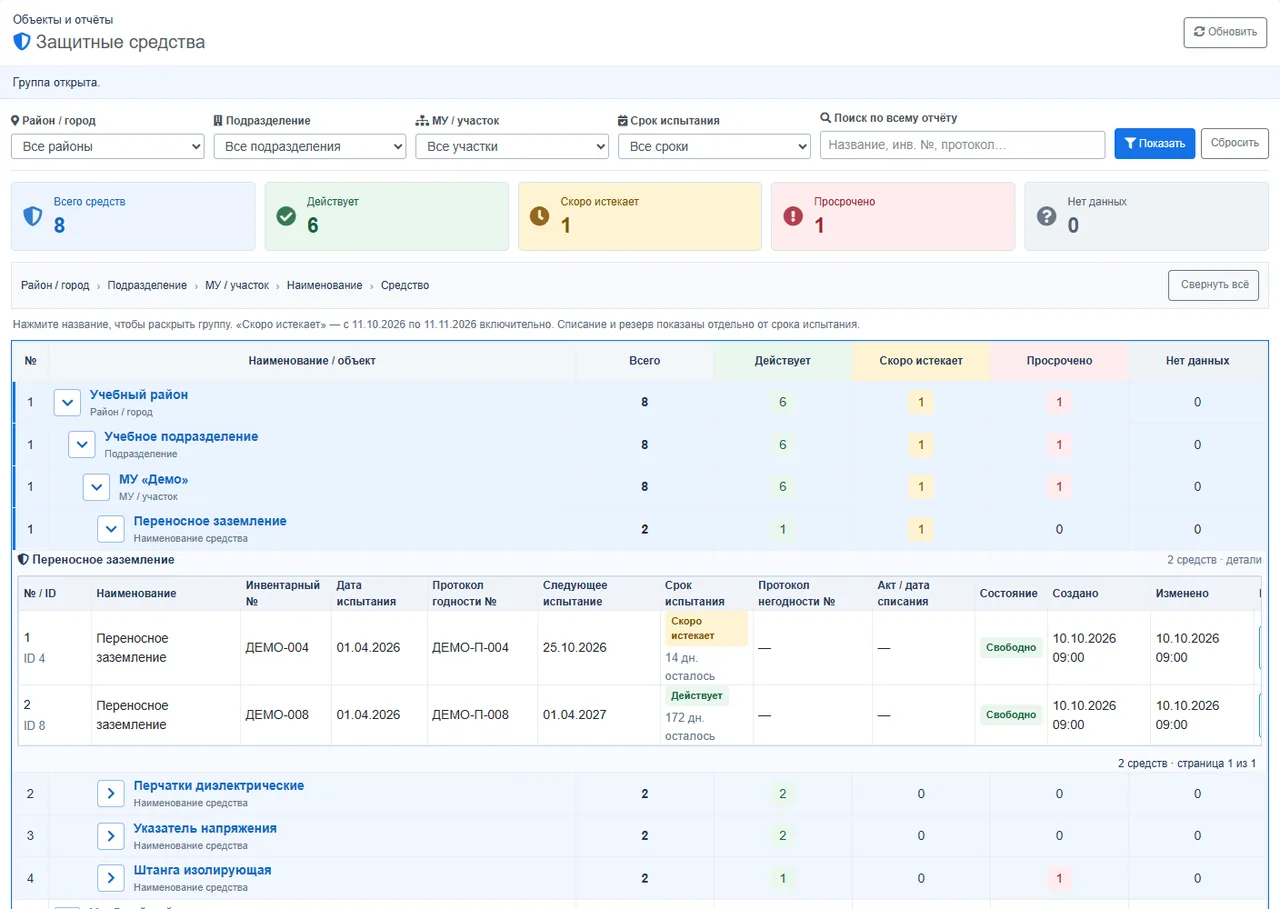The height and width of the screenshot is (909, 1280).
Task: Click the «Свободно» badge in the ДЕМО-008 row
Action: 1011,715
